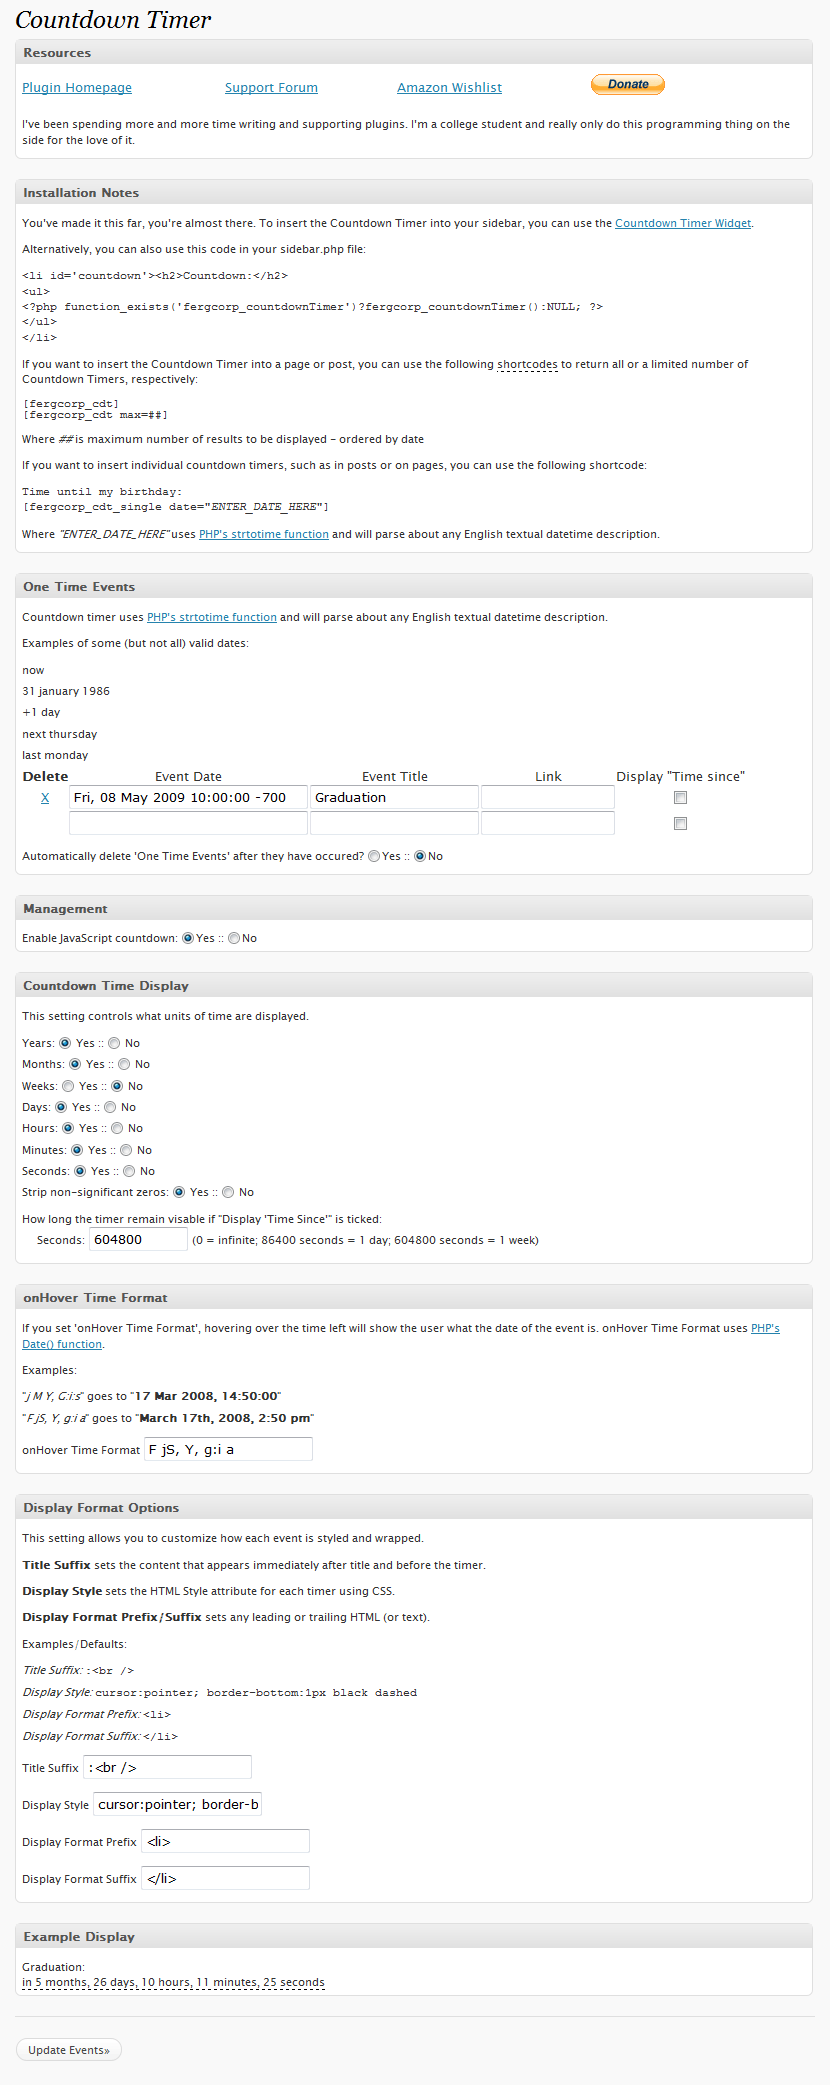Delete the Graduation event with X
The width and height of the screenshot is (830, 2085).
click(x=45, y=798)
